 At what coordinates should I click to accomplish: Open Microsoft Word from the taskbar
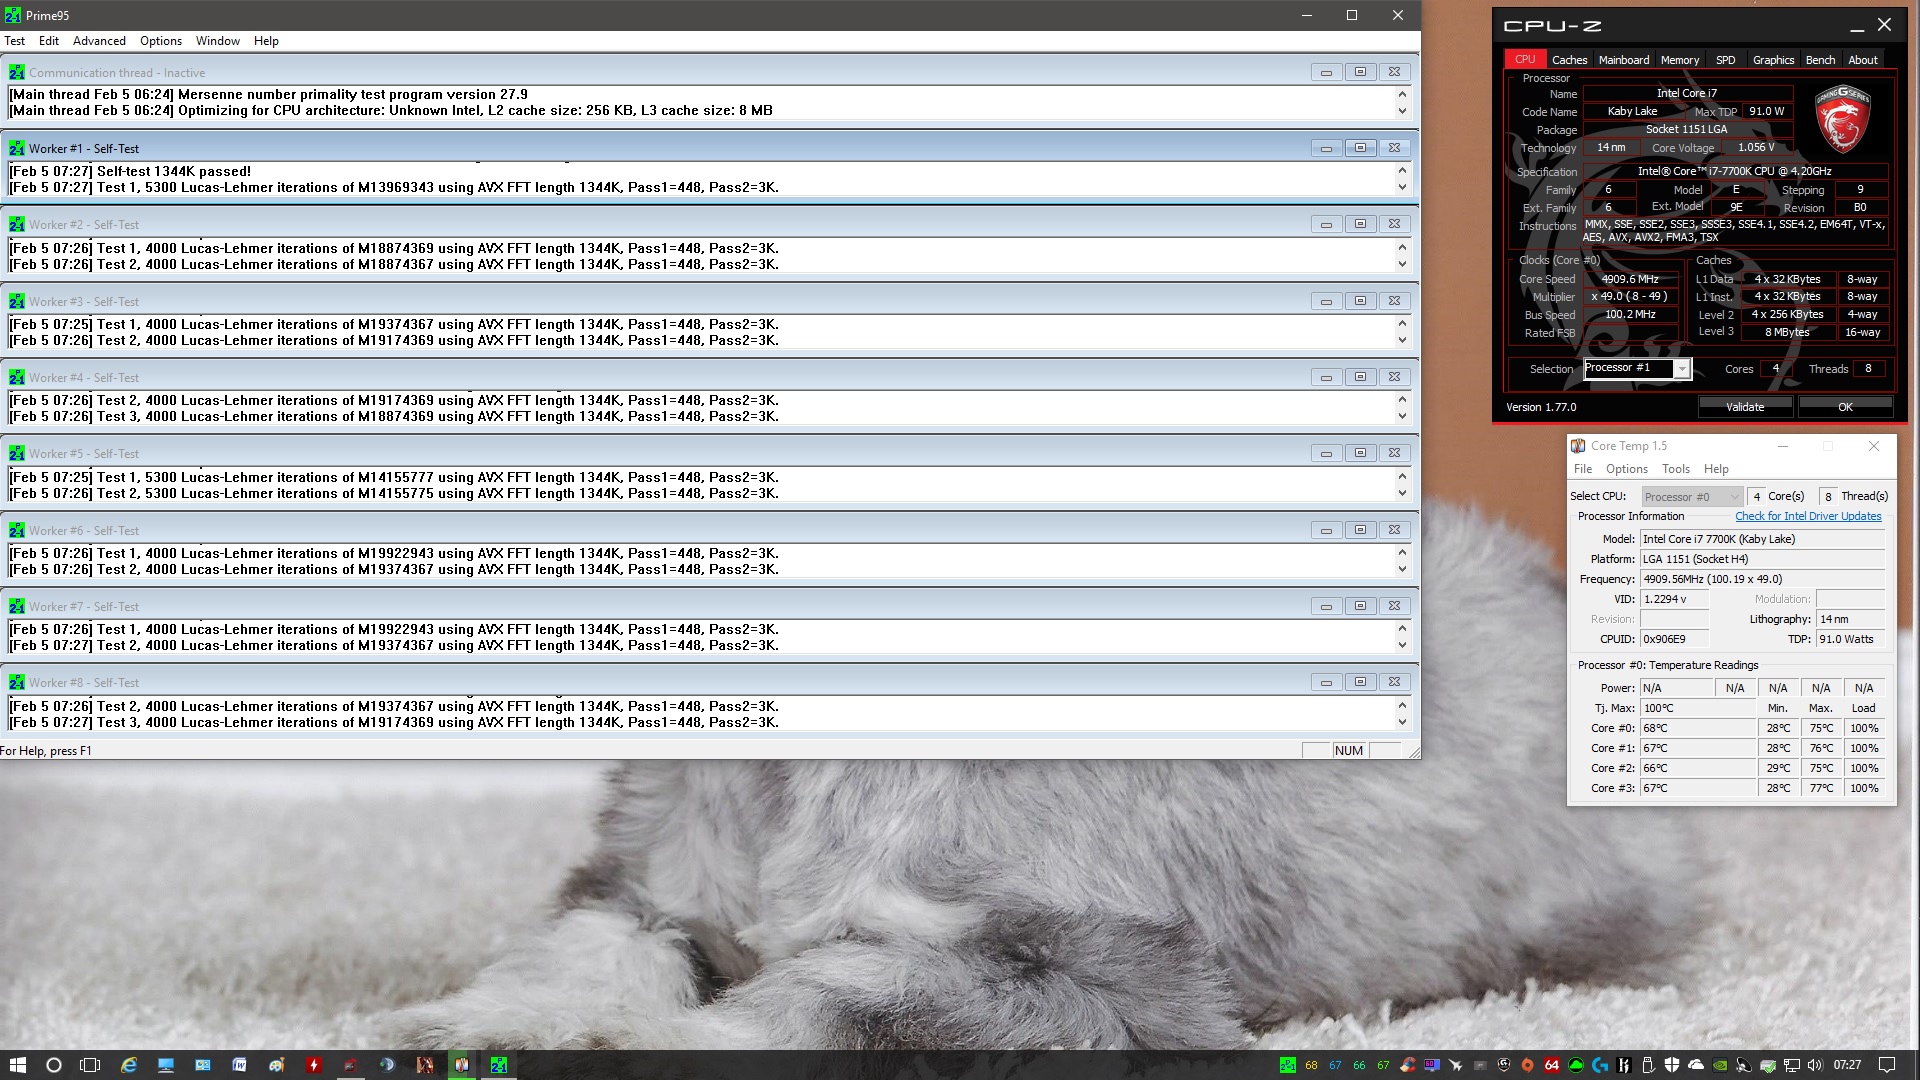(x=240, y=1065)
